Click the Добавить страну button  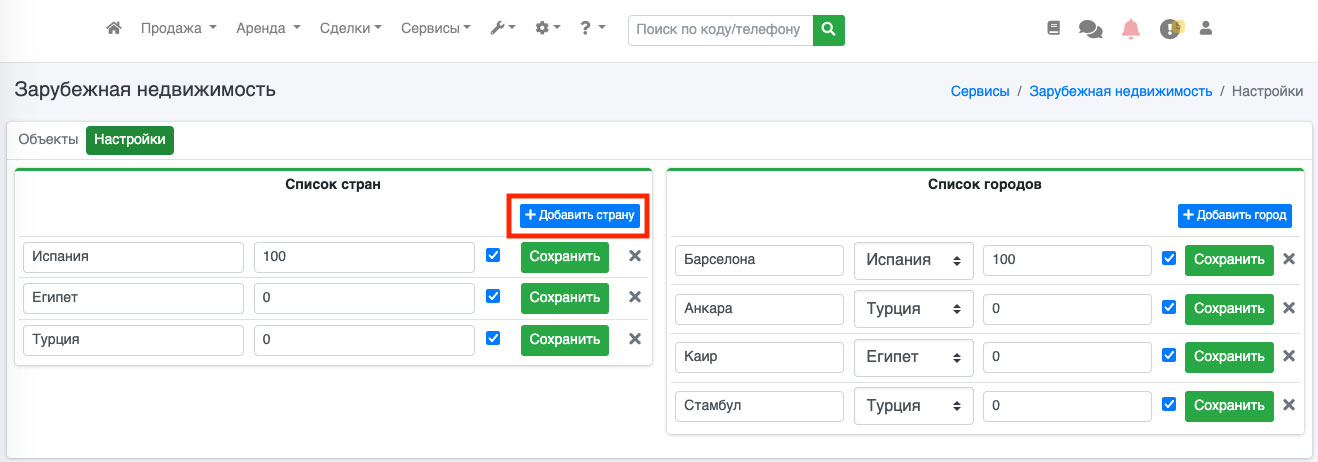pos(580,216)
